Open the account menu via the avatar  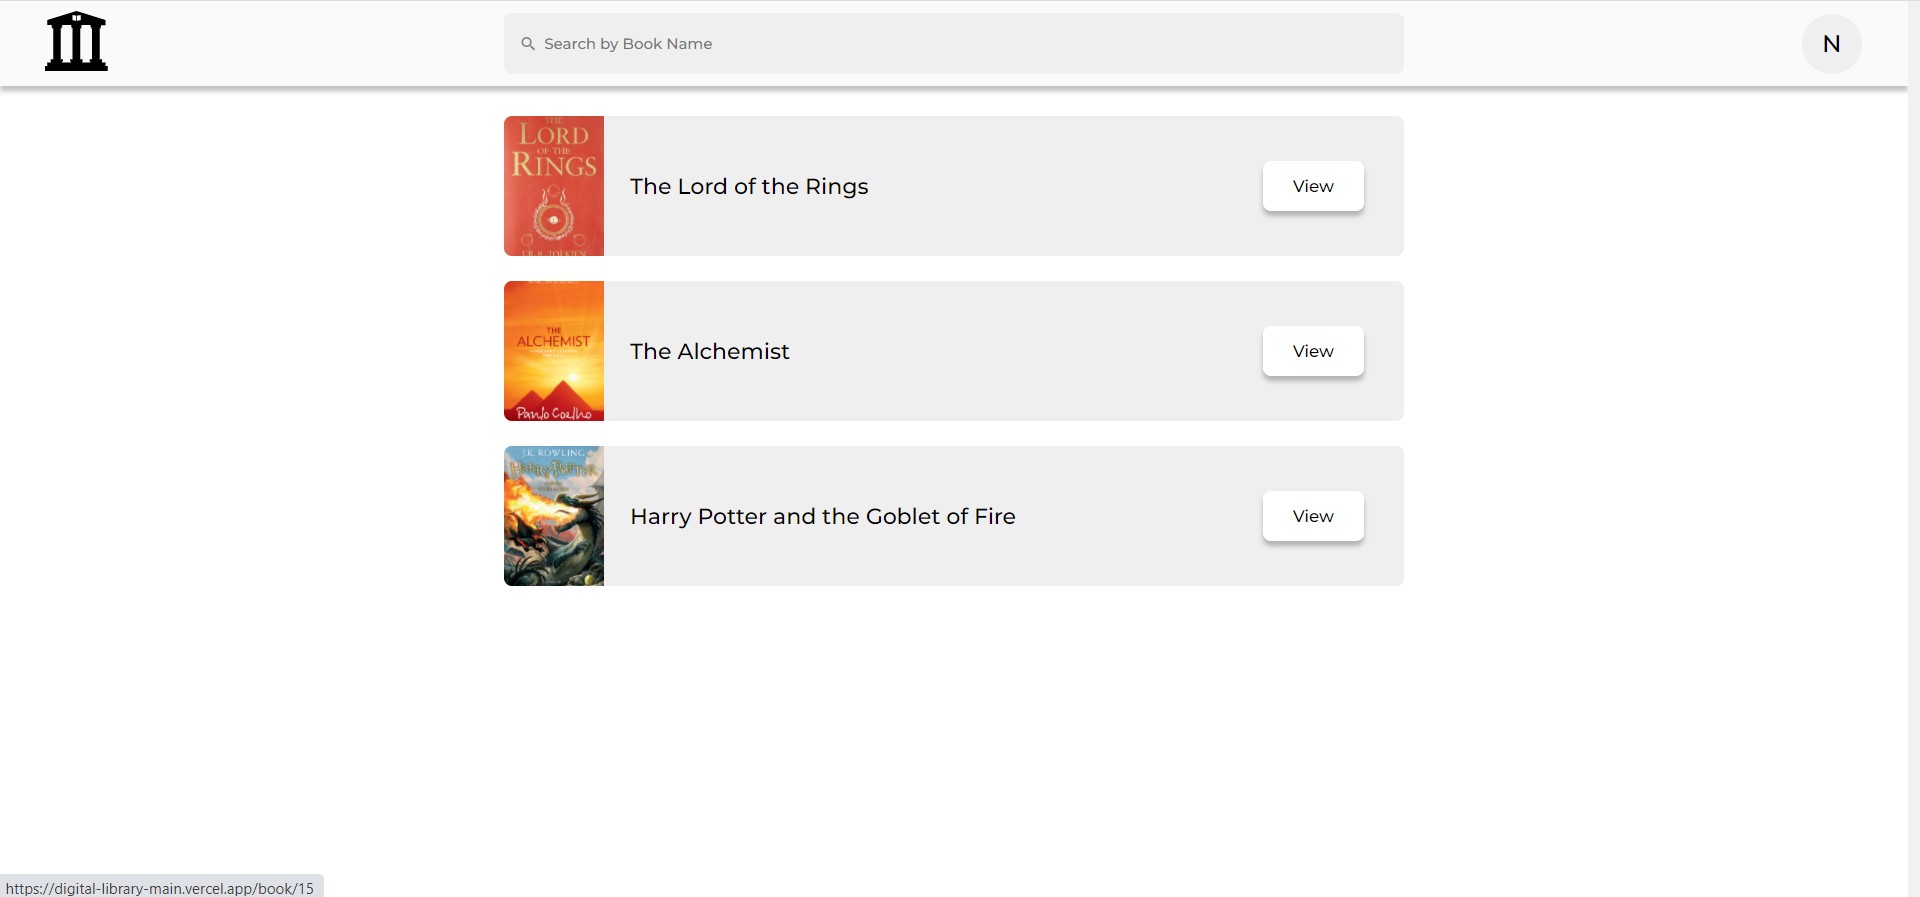pyautogui.click(x=1830, y=43)
